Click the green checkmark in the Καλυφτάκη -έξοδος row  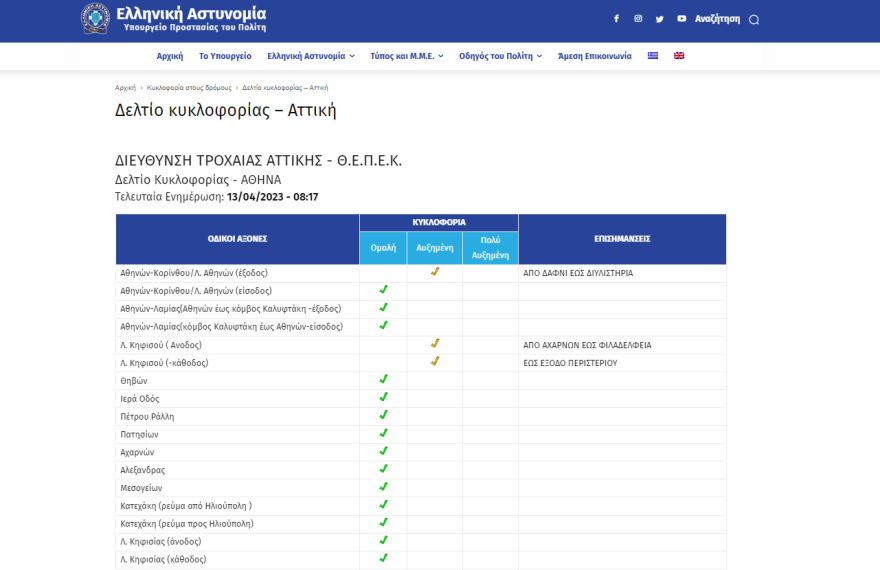coord(383,307)
